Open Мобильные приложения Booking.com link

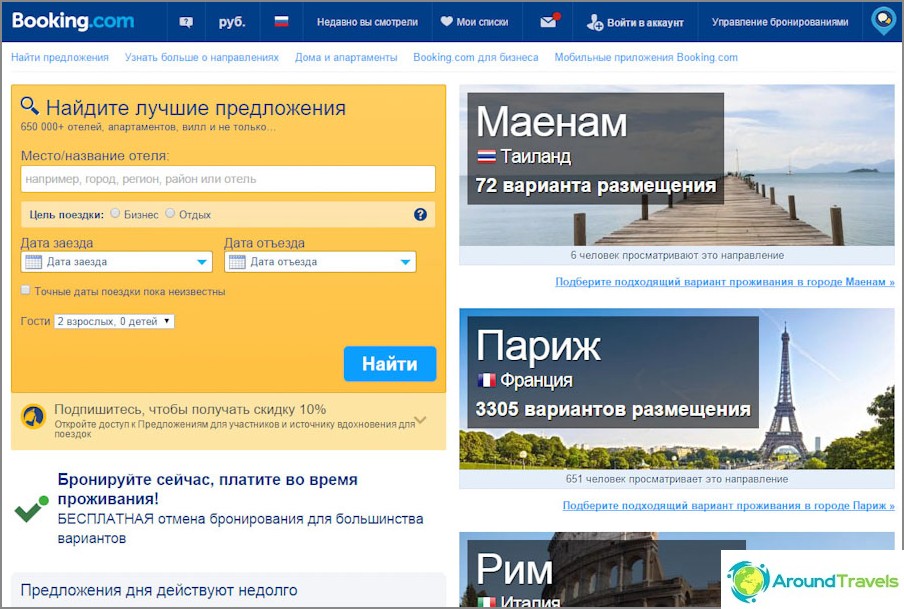pyautogui.click(x=646, y=57)
